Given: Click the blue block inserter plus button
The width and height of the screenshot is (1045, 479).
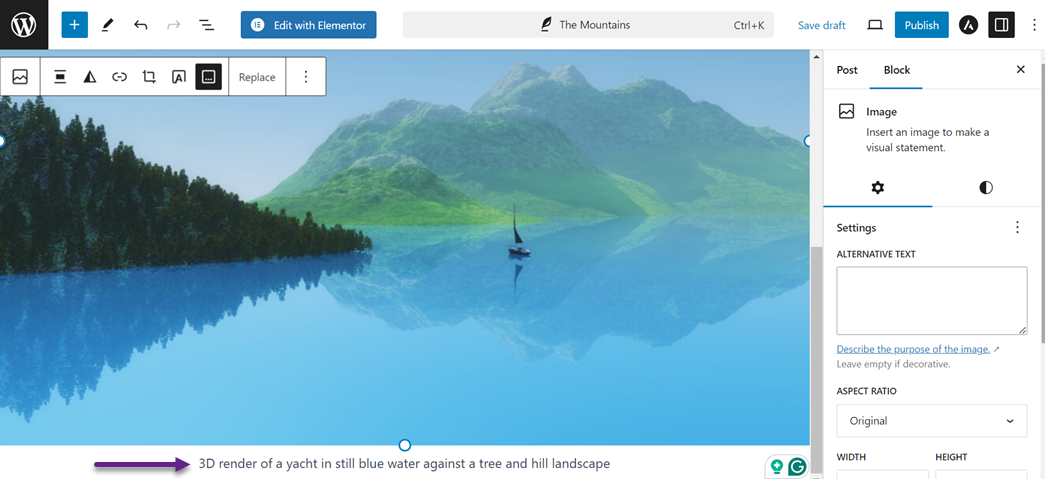Looking at the screenshot, I should [75, 25].
